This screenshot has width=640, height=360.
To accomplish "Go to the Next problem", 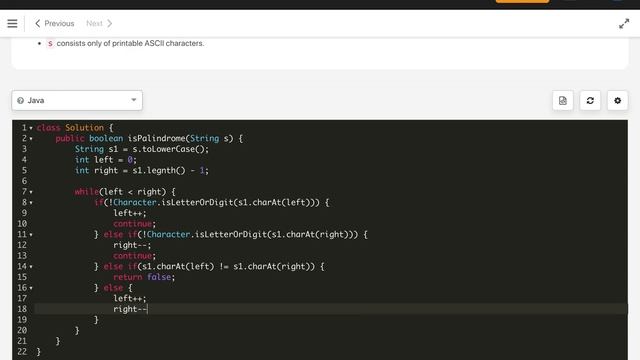I will pyautogui.click(x=99, y=24).
